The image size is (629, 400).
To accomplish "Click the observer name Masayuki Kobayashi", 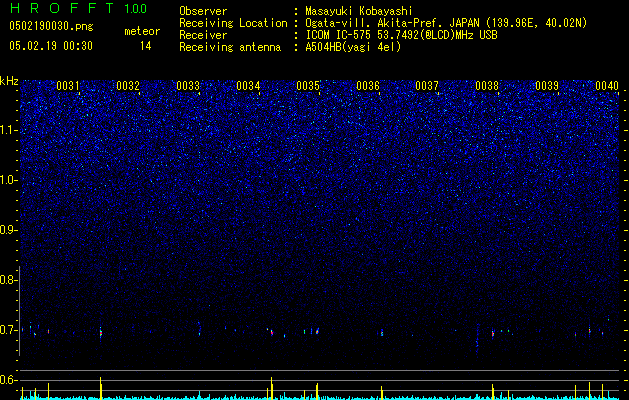I will (359, 11).
